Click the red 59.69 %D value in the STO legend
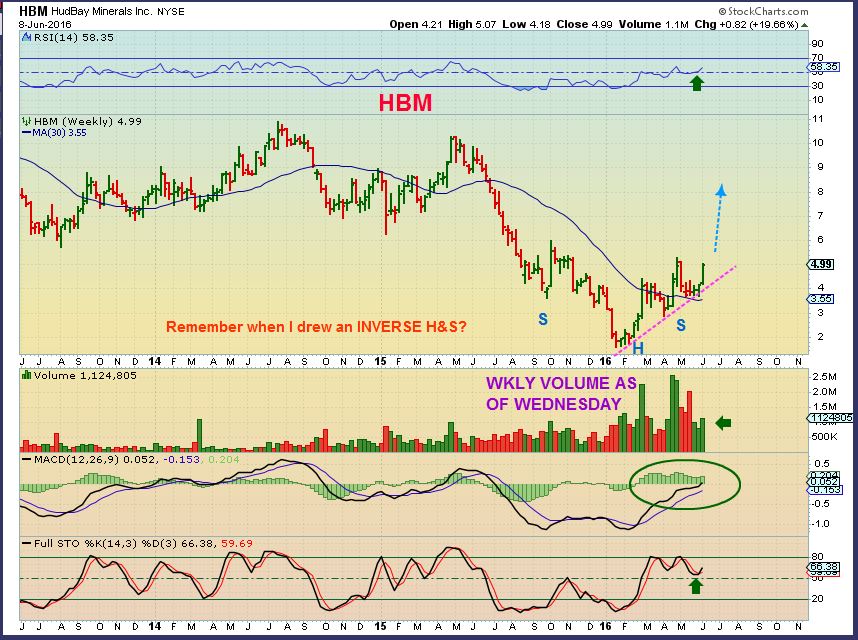 click(x=236, y=544)
